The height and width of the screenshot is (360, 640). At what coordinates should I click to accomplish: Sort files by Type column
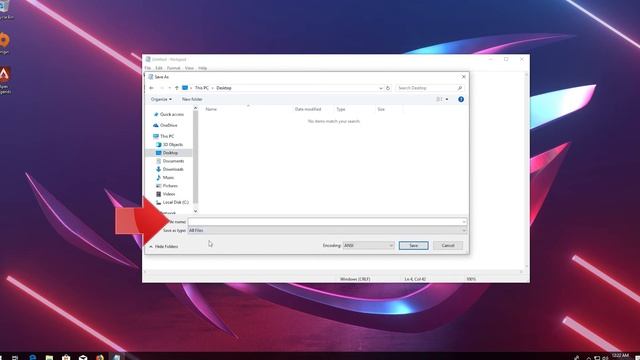(341, 109)
